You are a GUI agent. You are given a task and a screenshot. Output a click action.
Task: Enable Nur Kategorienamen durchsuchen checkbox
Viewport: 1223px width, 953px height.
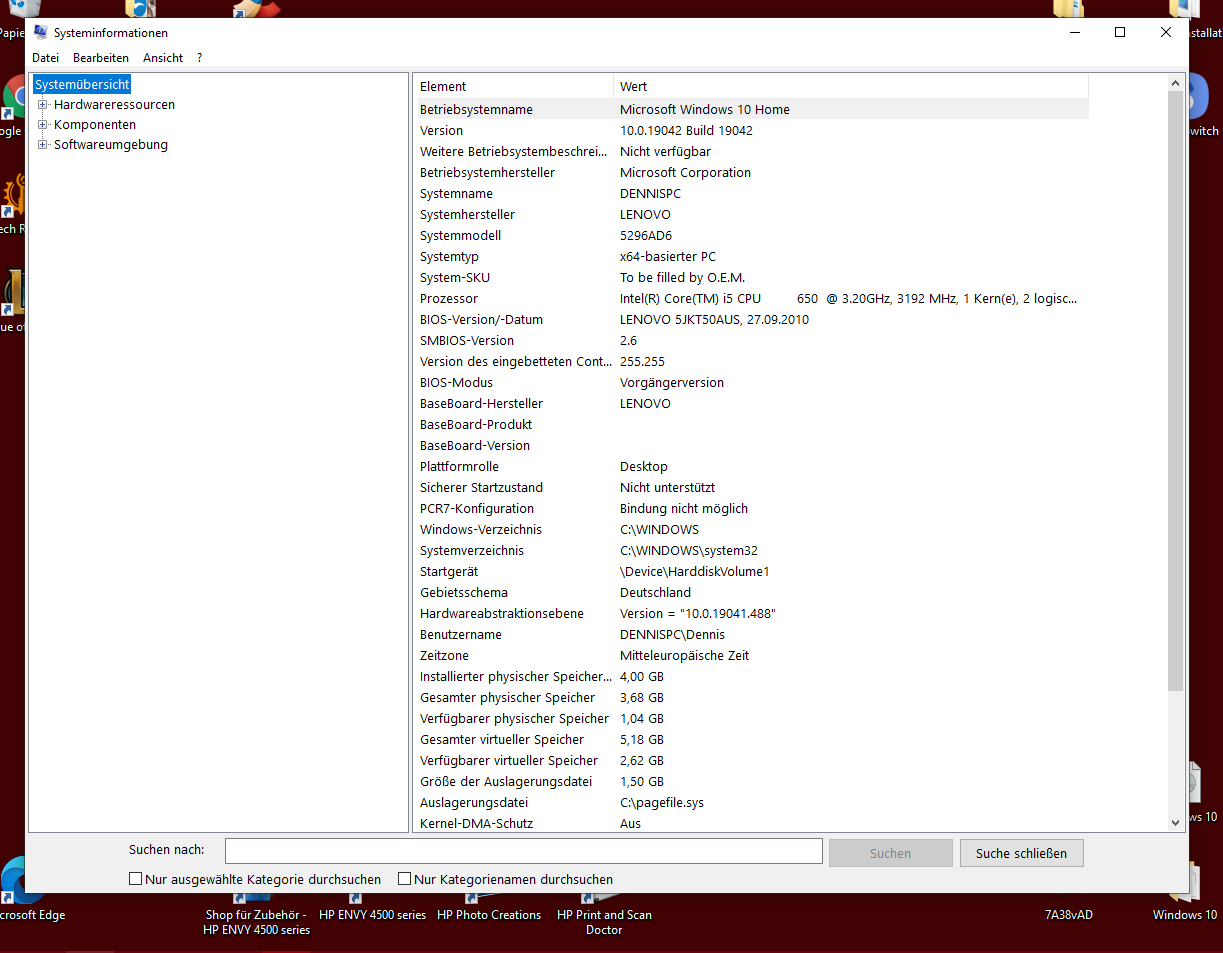pos(404,879)
